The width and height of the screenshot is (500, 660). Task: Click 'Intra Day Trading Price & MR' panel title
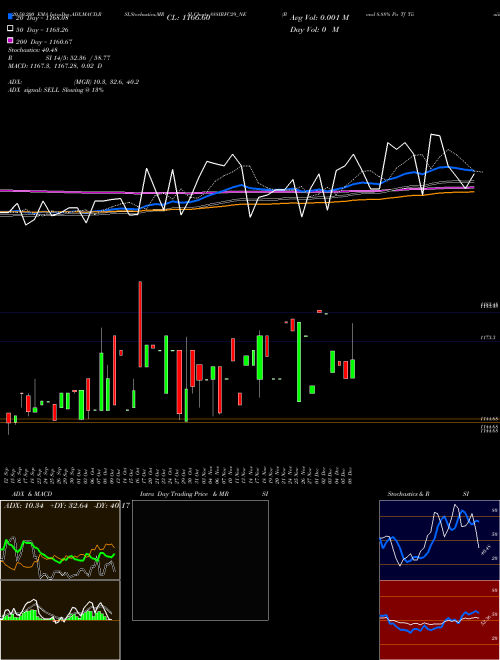(184, 494)
